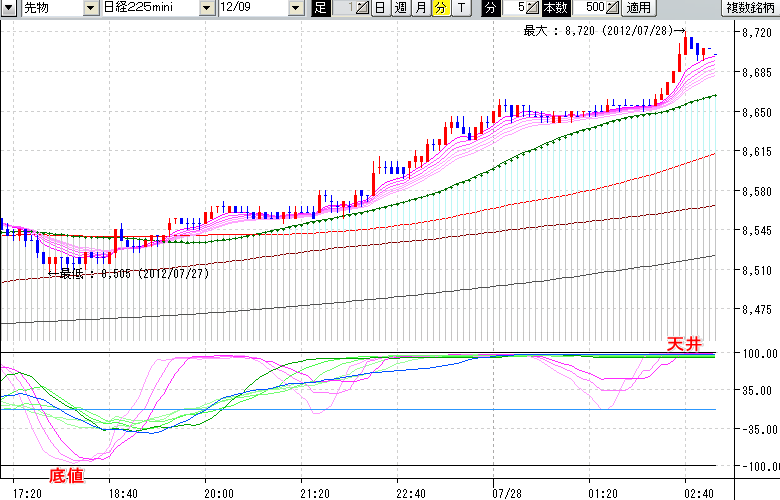This screenshot has width=780, height=500.
Task: Select the 分 minute timeframe button
Action: [440, 7]
